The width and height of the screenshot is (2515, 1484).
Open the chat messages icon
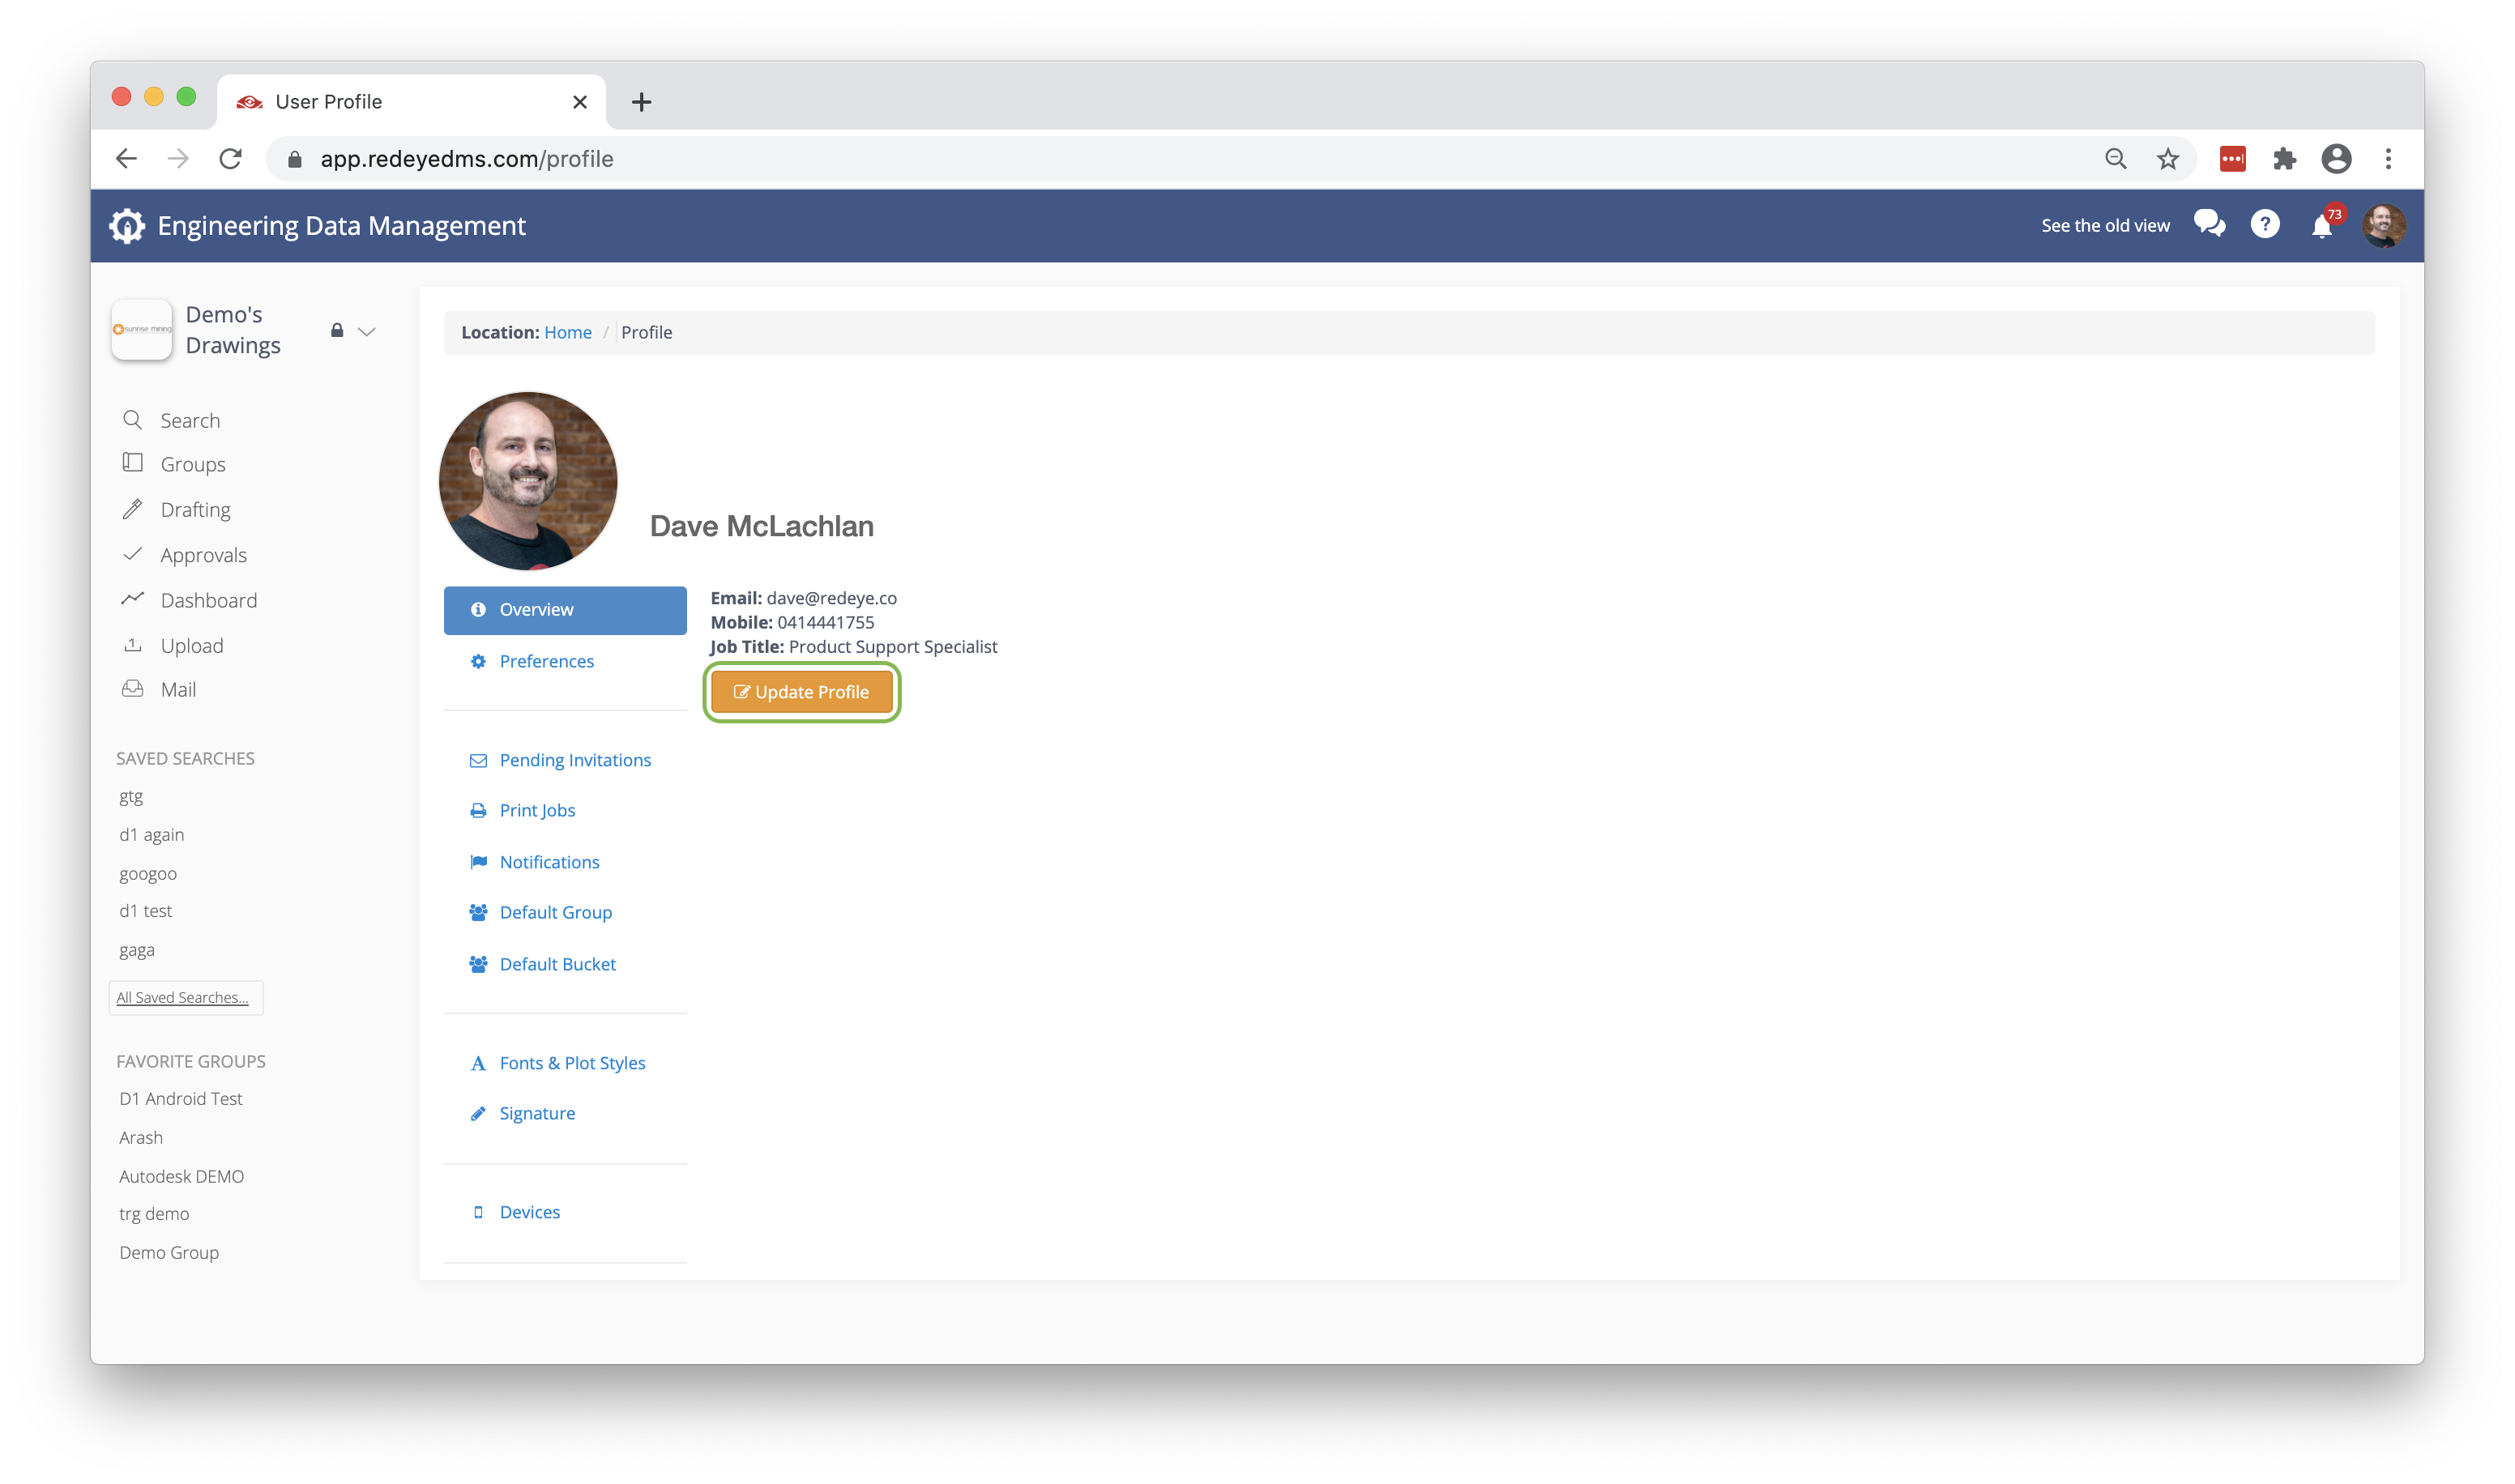[2209, 224]
